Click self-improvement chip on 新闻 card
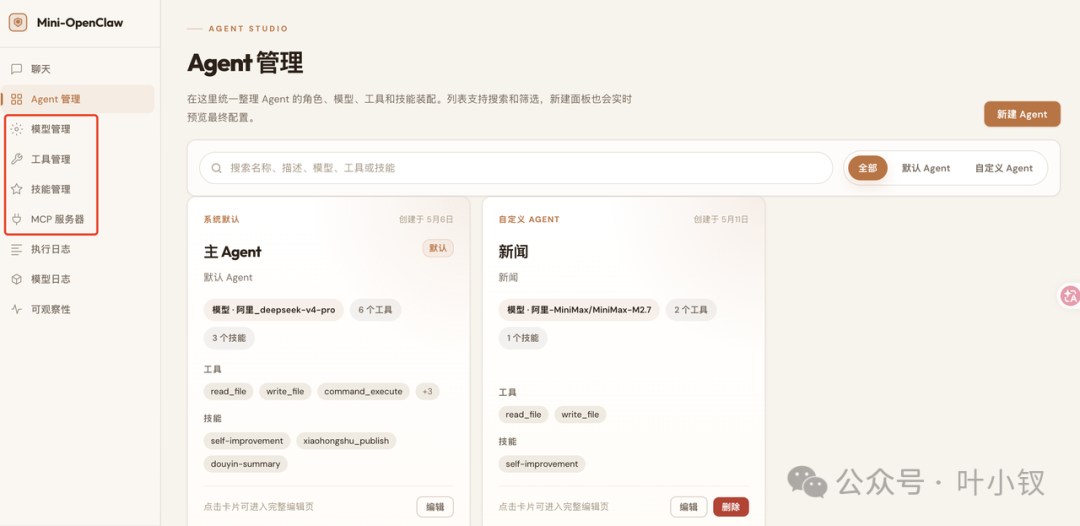 pyautogui.click(x=542, y=464)
